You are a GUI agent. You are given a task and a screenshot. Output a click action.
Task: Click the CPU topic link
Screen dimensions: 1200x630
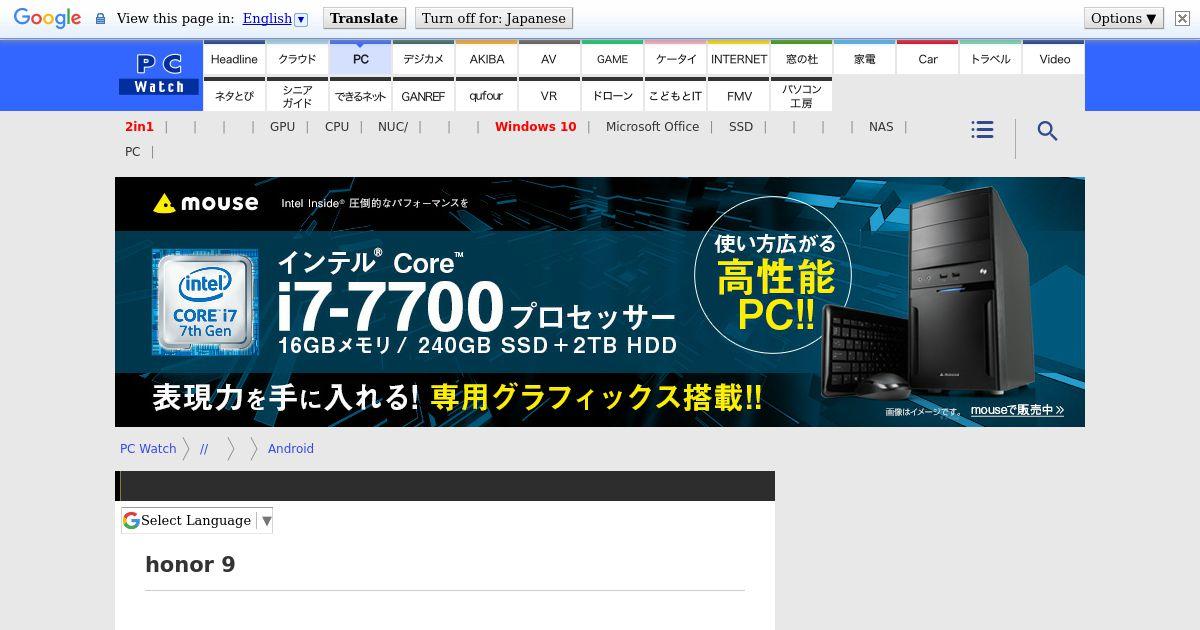(x=337, y=126)
